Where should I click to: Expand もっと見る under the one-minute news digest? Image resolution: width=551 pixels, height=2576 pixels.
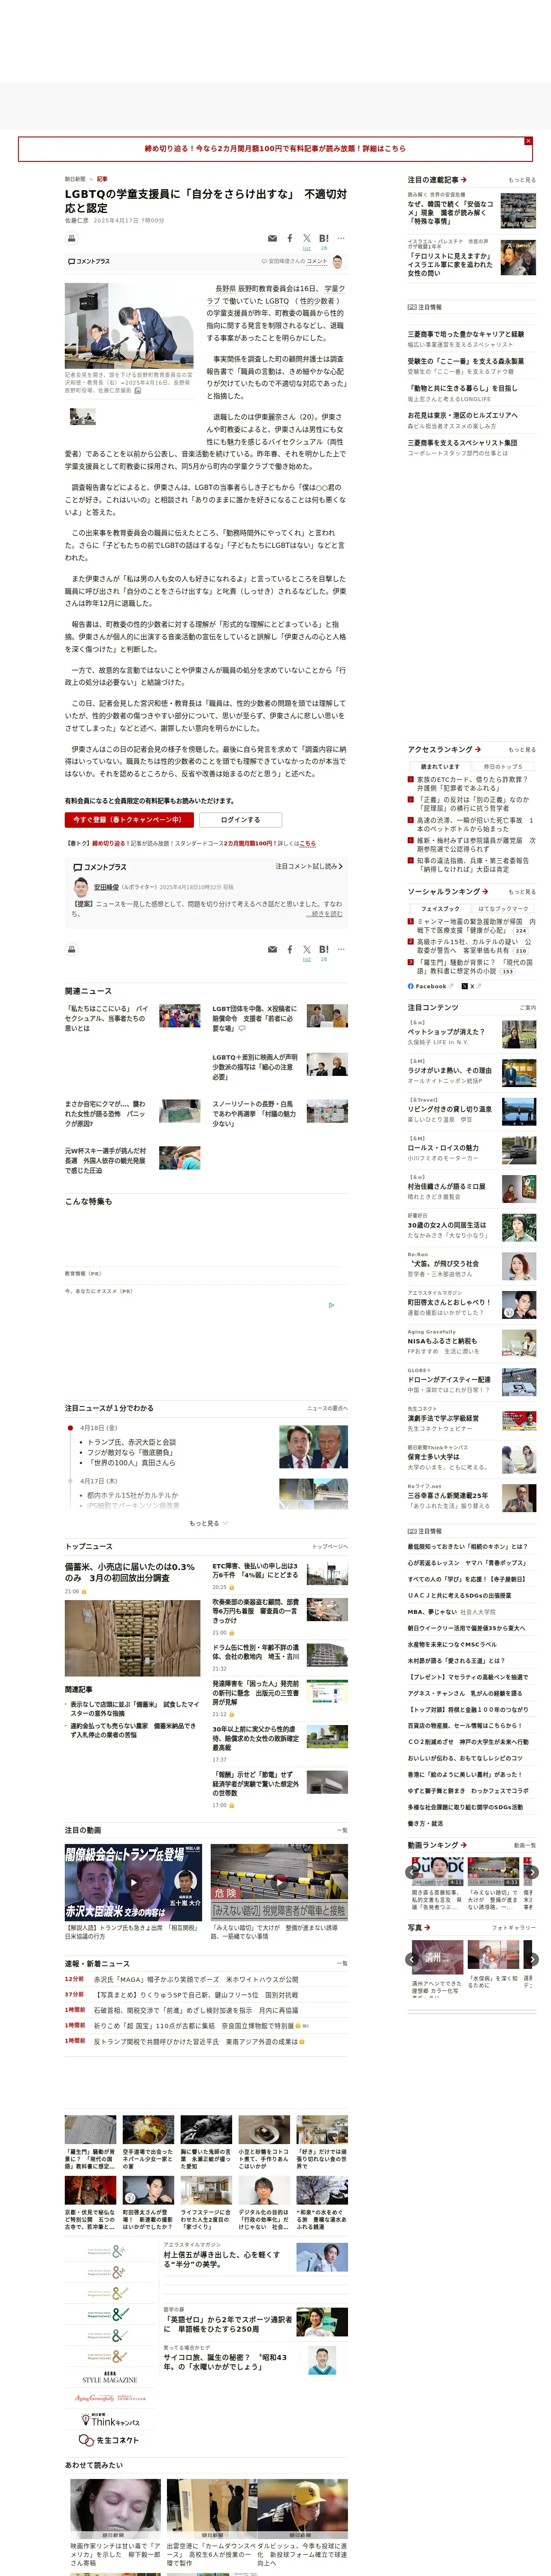208,1523
